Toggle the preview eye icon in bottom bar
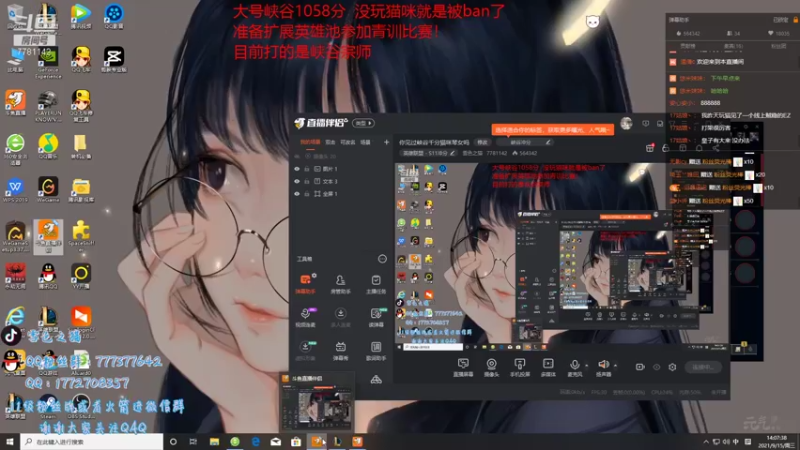Screen dimensions: 800x450 [x=656, y=367]
